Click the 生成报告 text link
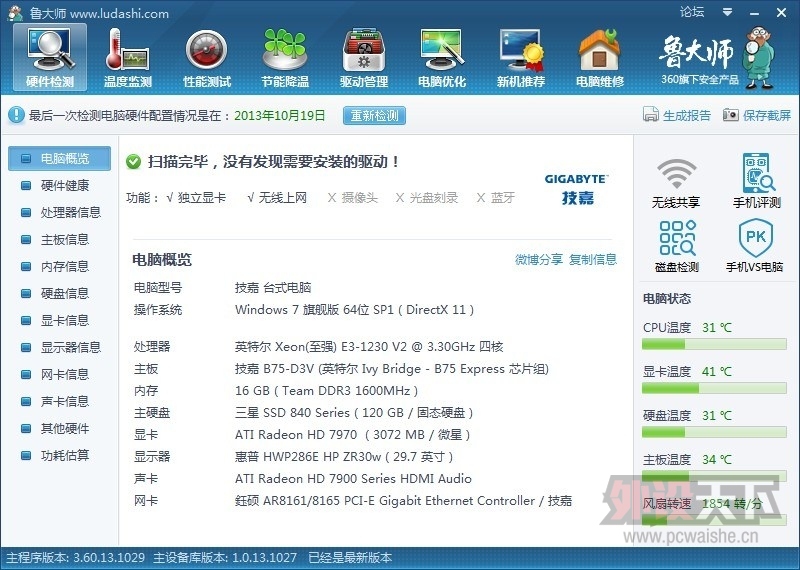The height and width of the screenshot is (570, 800). point(687,115)
